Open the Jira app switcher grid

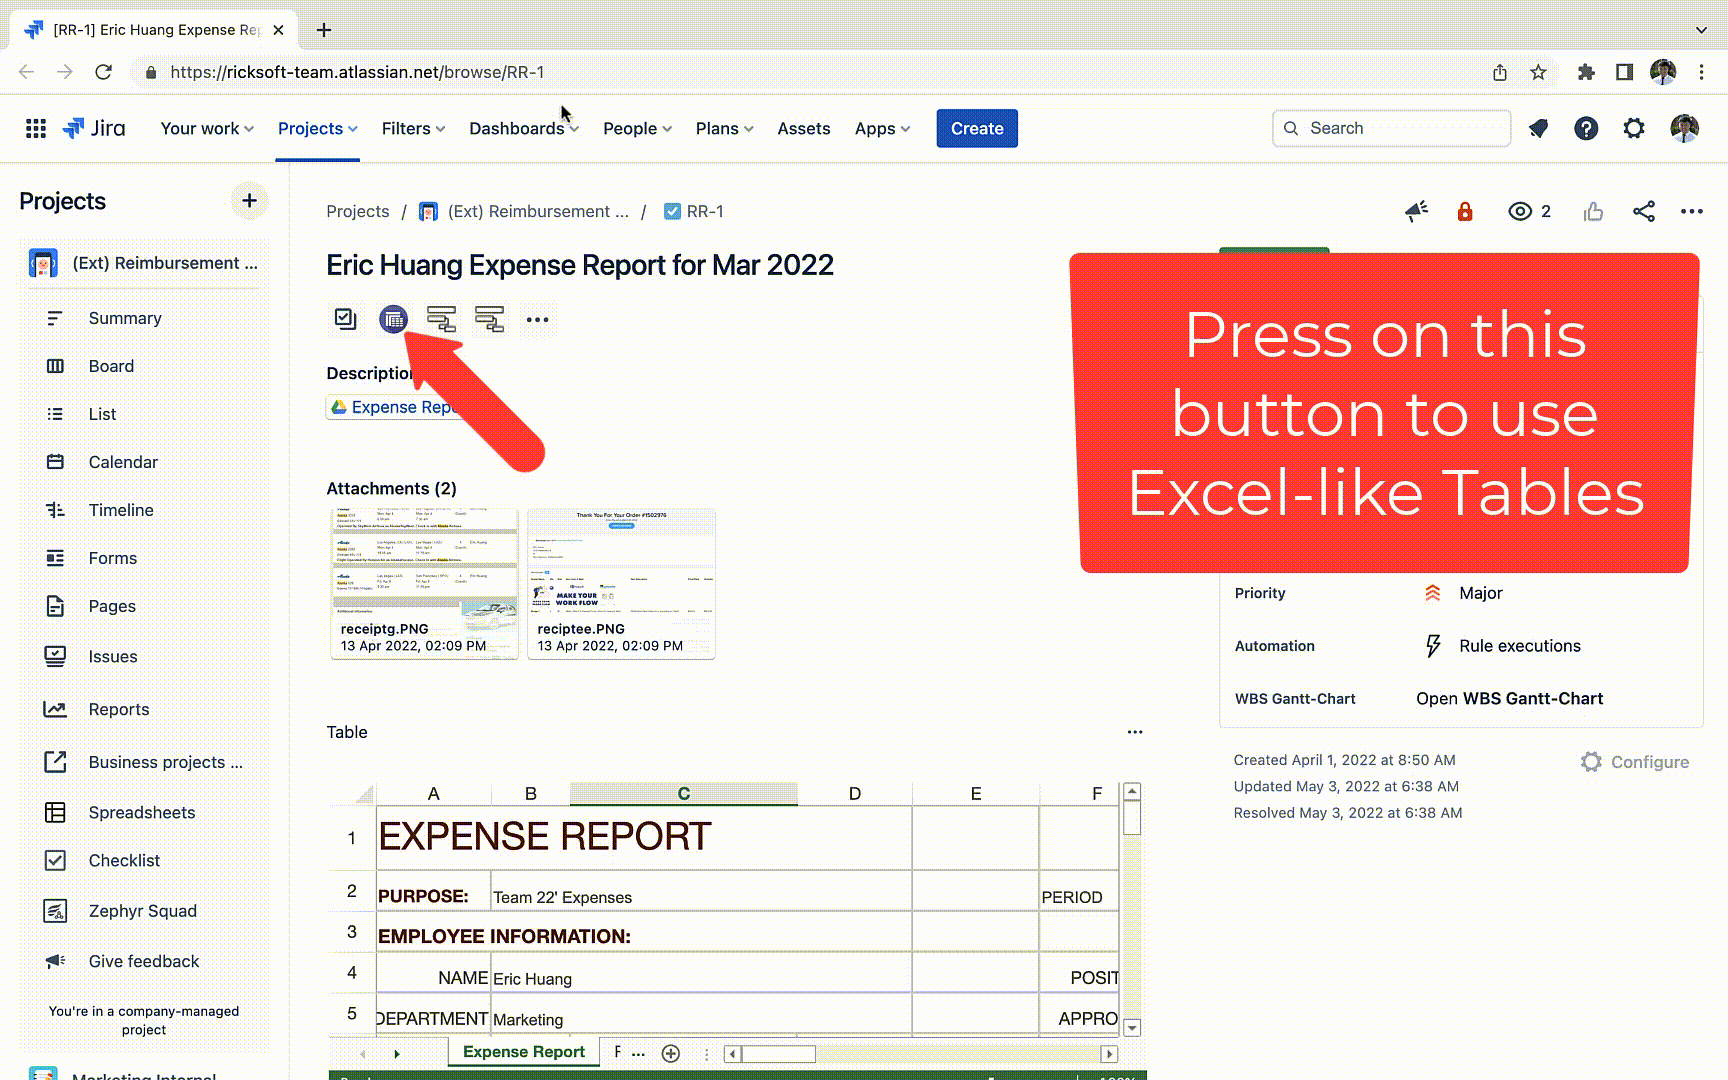point(36,128)
